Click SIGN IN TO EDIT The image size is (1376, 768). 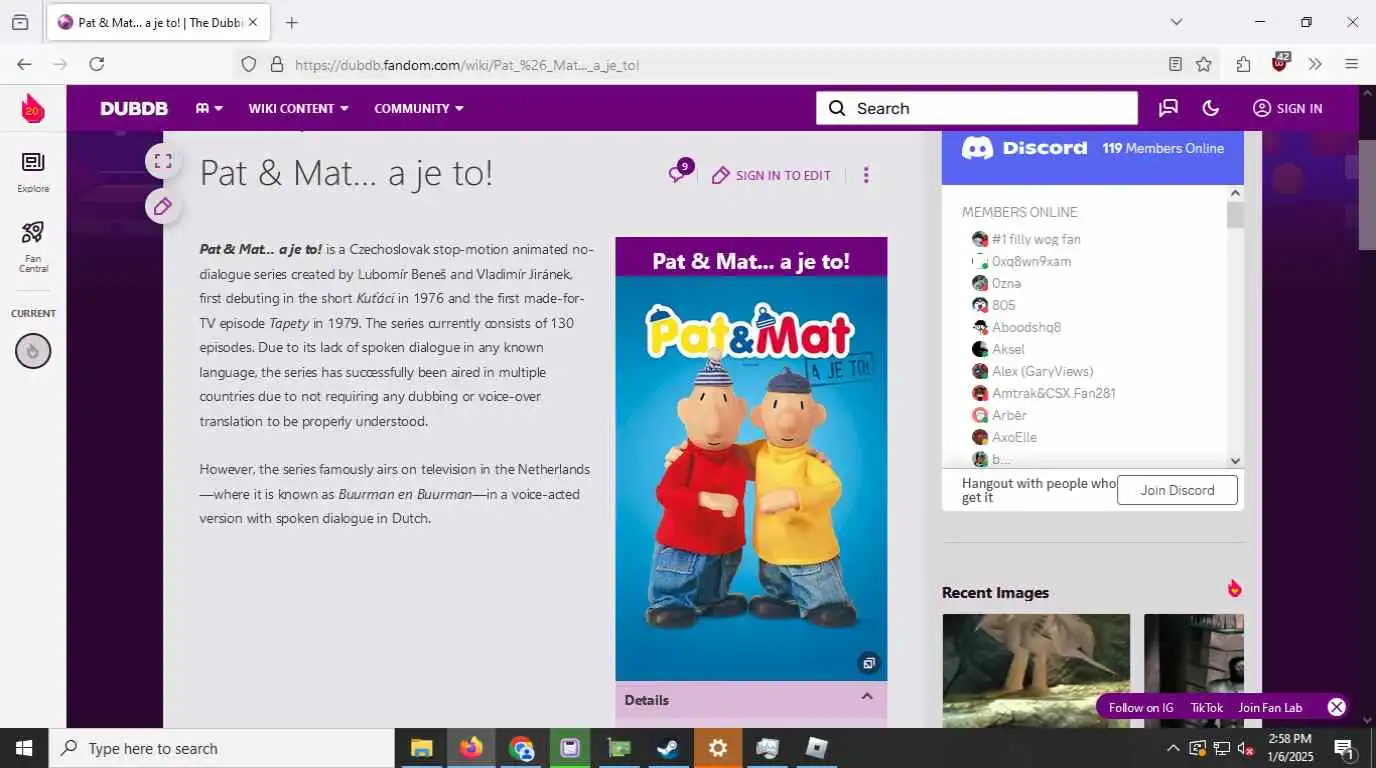[771, 175]
